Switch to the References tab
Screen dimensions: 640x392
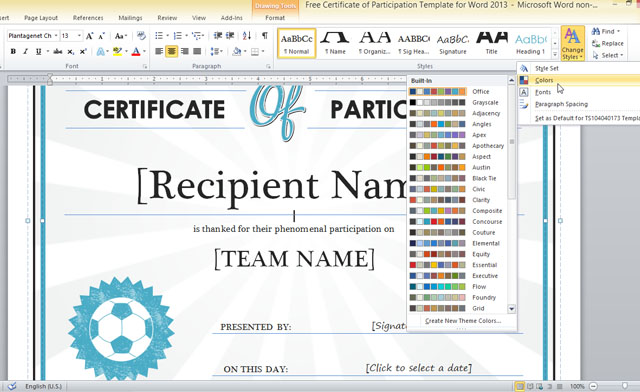(88, 18)
